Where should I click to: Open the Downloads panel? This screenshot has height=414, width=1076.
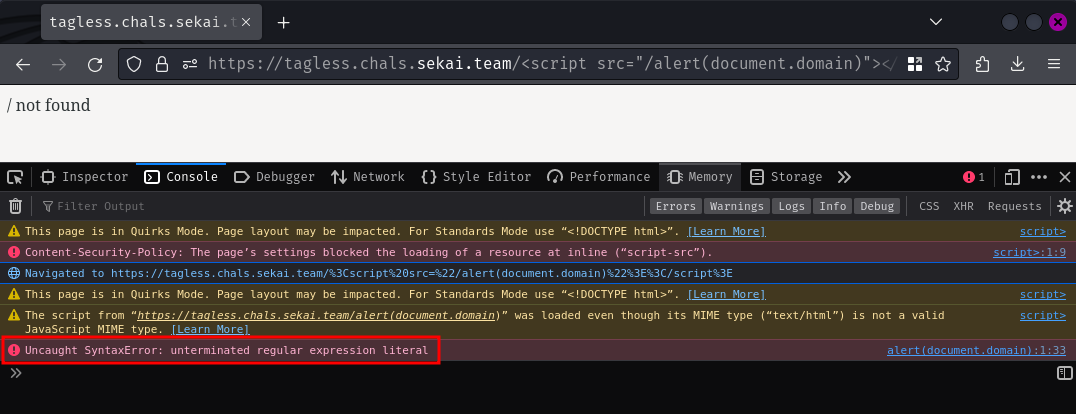point(1018,65)
